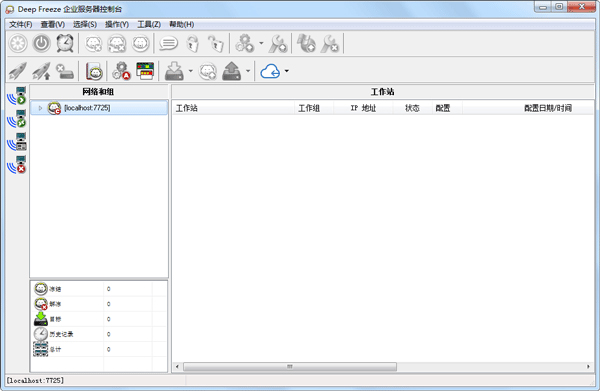Click the restart workstation snowflake-wheel icon

point(18,43)
